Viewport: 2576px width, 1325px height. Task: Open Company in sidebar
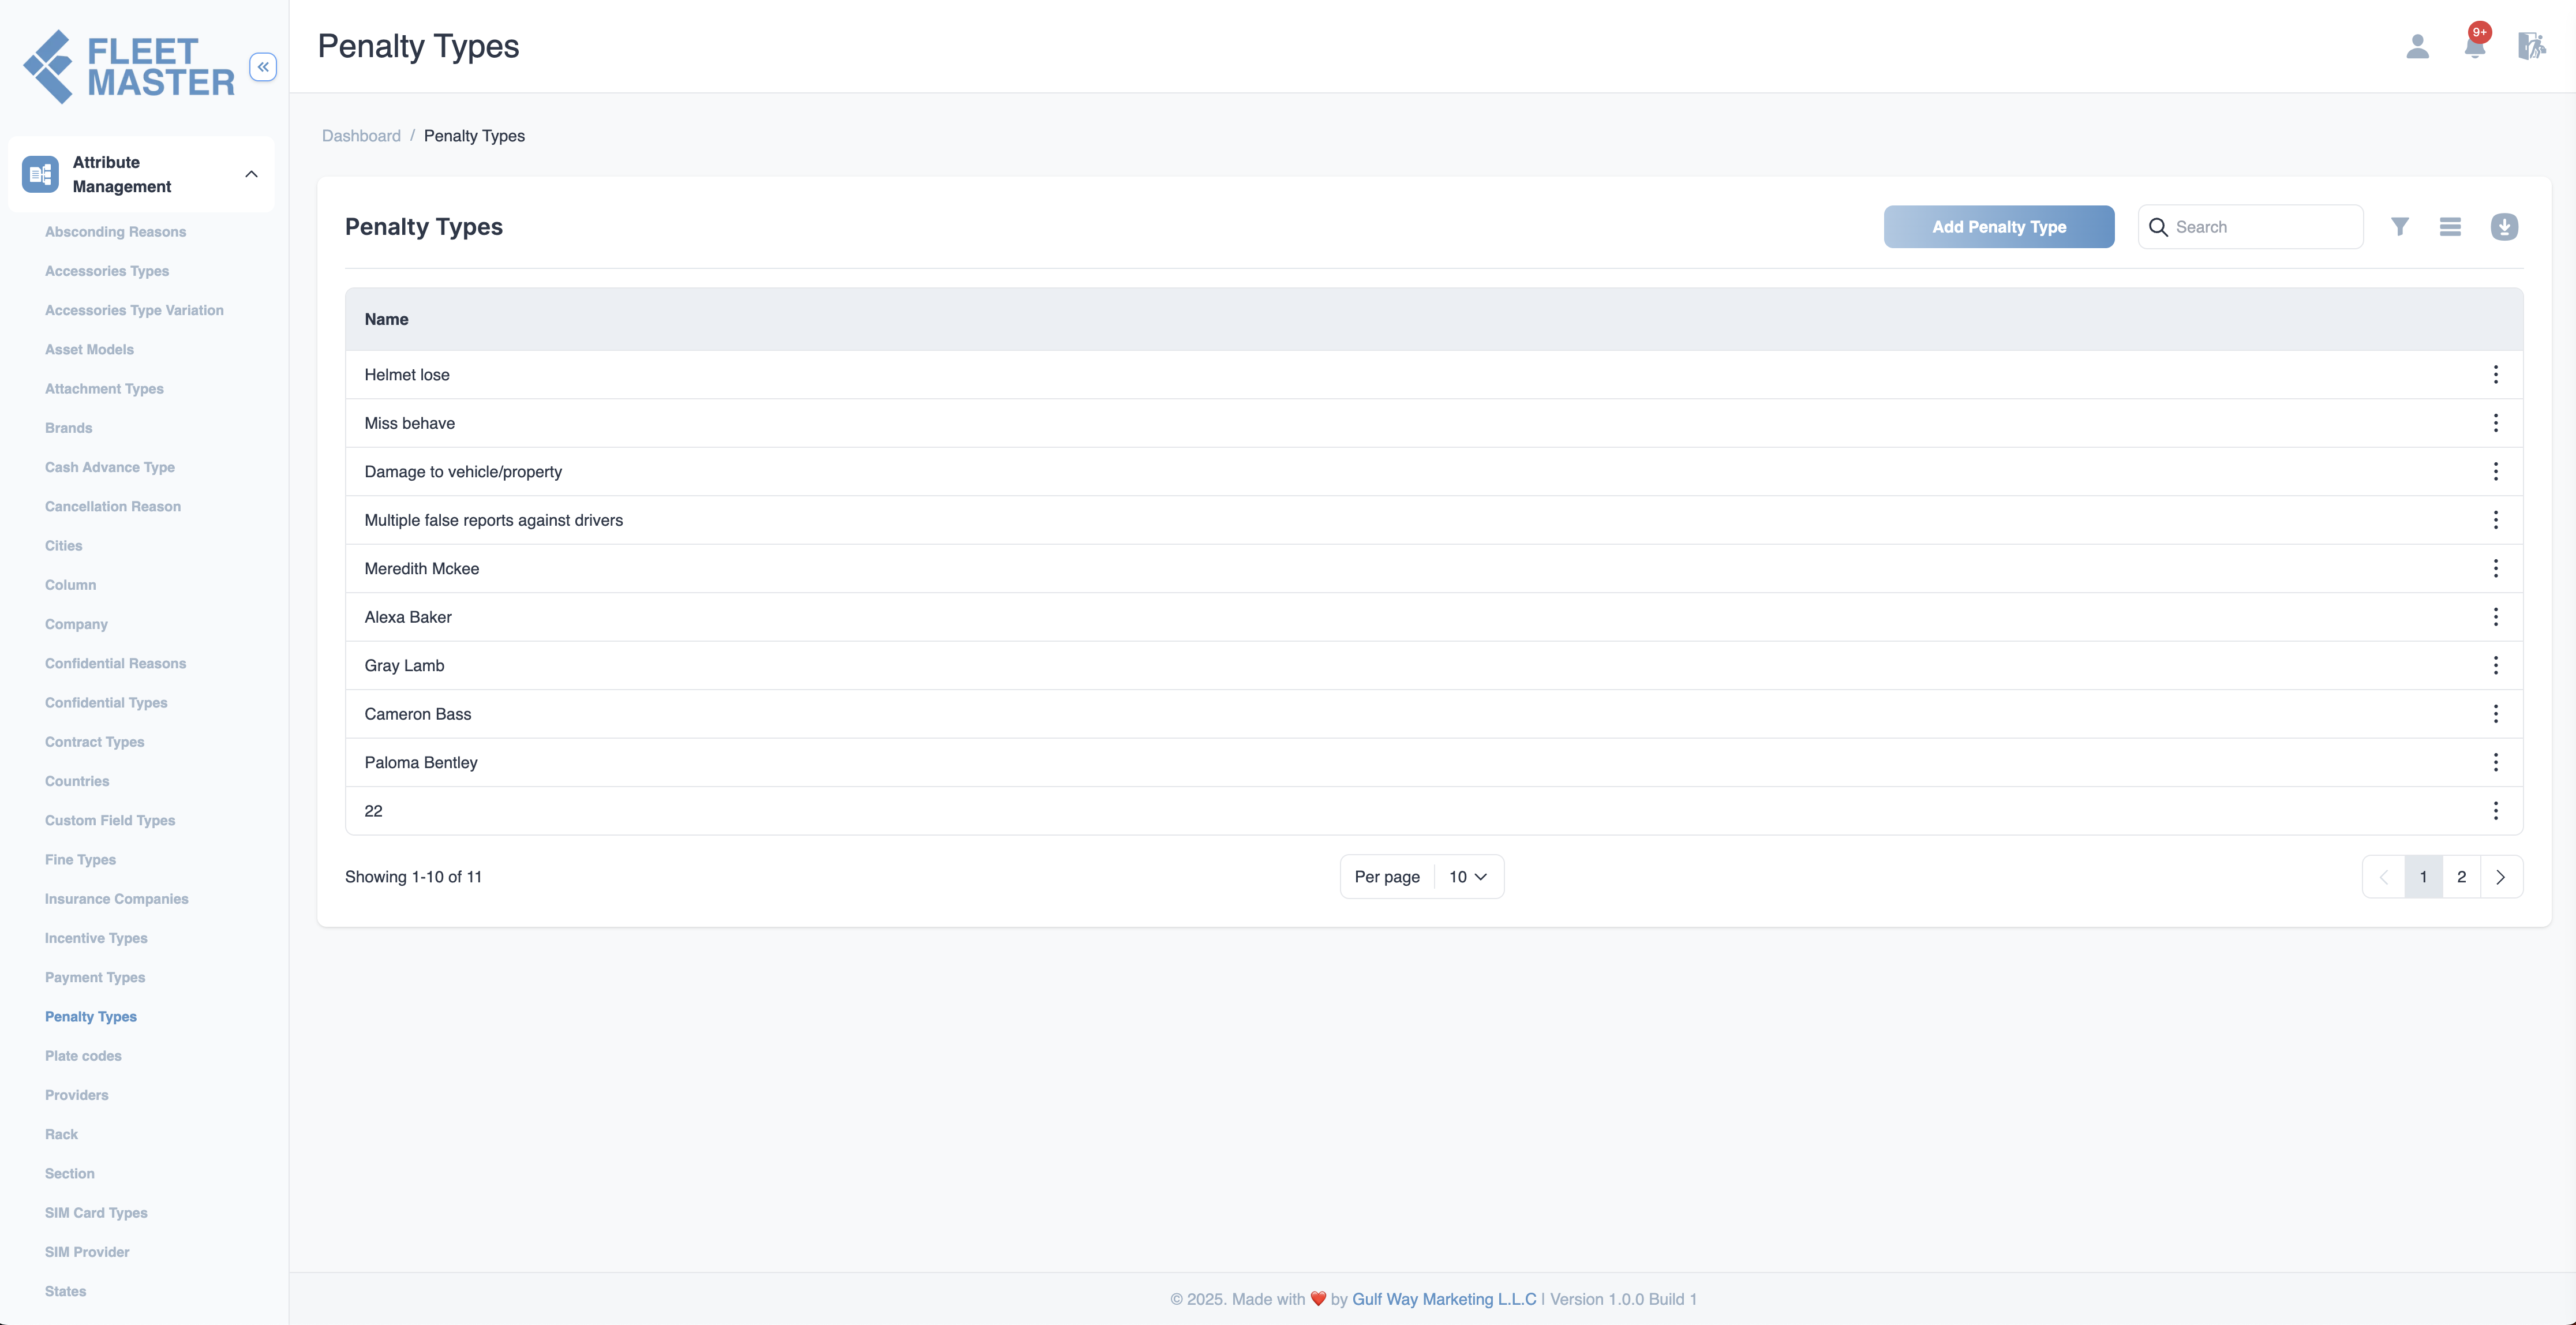click(76, 624)
